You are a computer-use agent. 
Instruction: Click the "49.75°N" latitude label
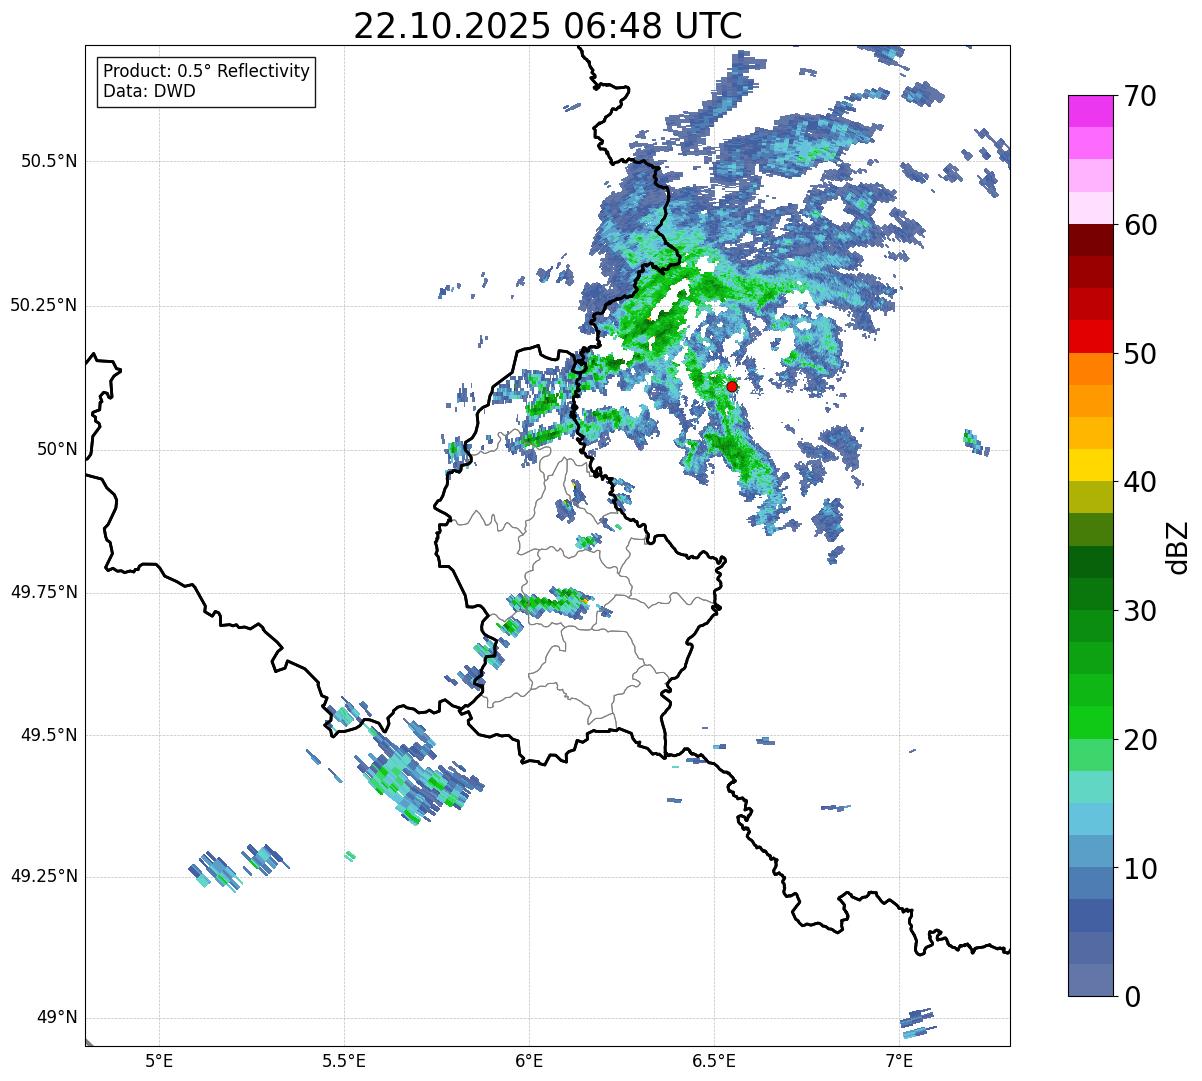coord(43,592)
